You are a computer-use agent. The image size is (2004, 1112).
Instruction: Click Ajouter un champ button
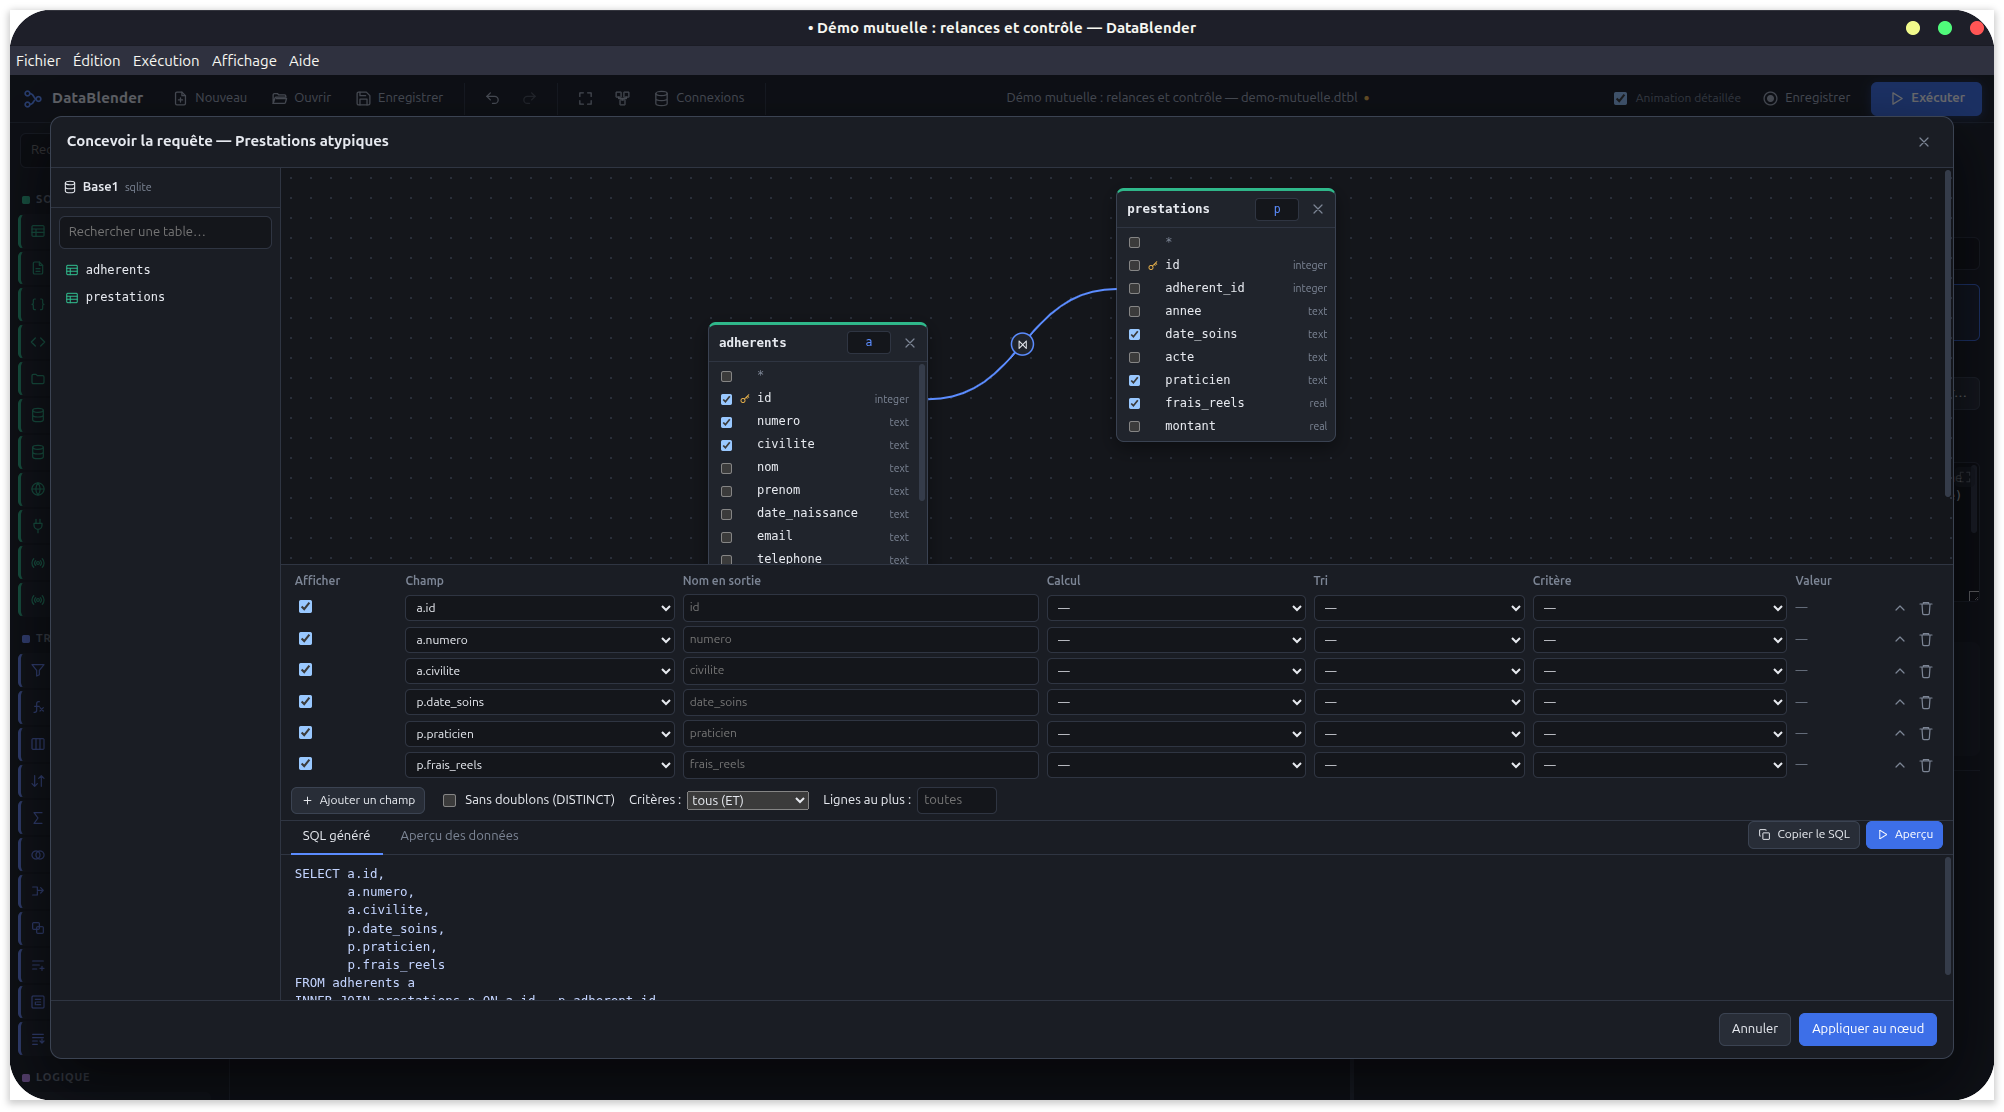coord(358,800)
